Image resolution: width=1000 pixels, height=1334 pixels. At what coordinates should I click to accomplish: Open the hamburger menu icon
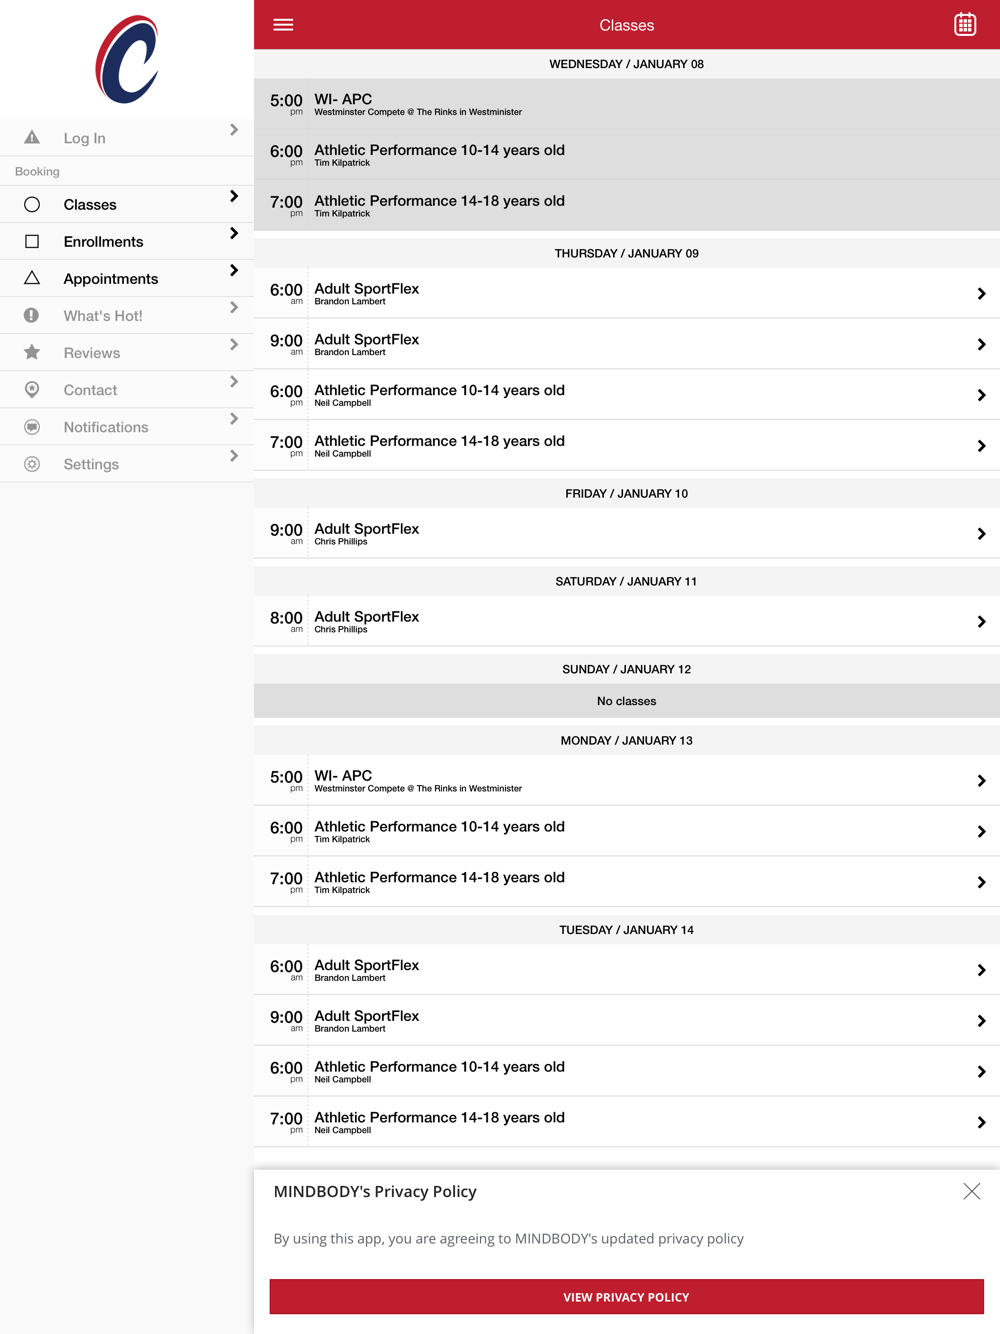[283, 25]
